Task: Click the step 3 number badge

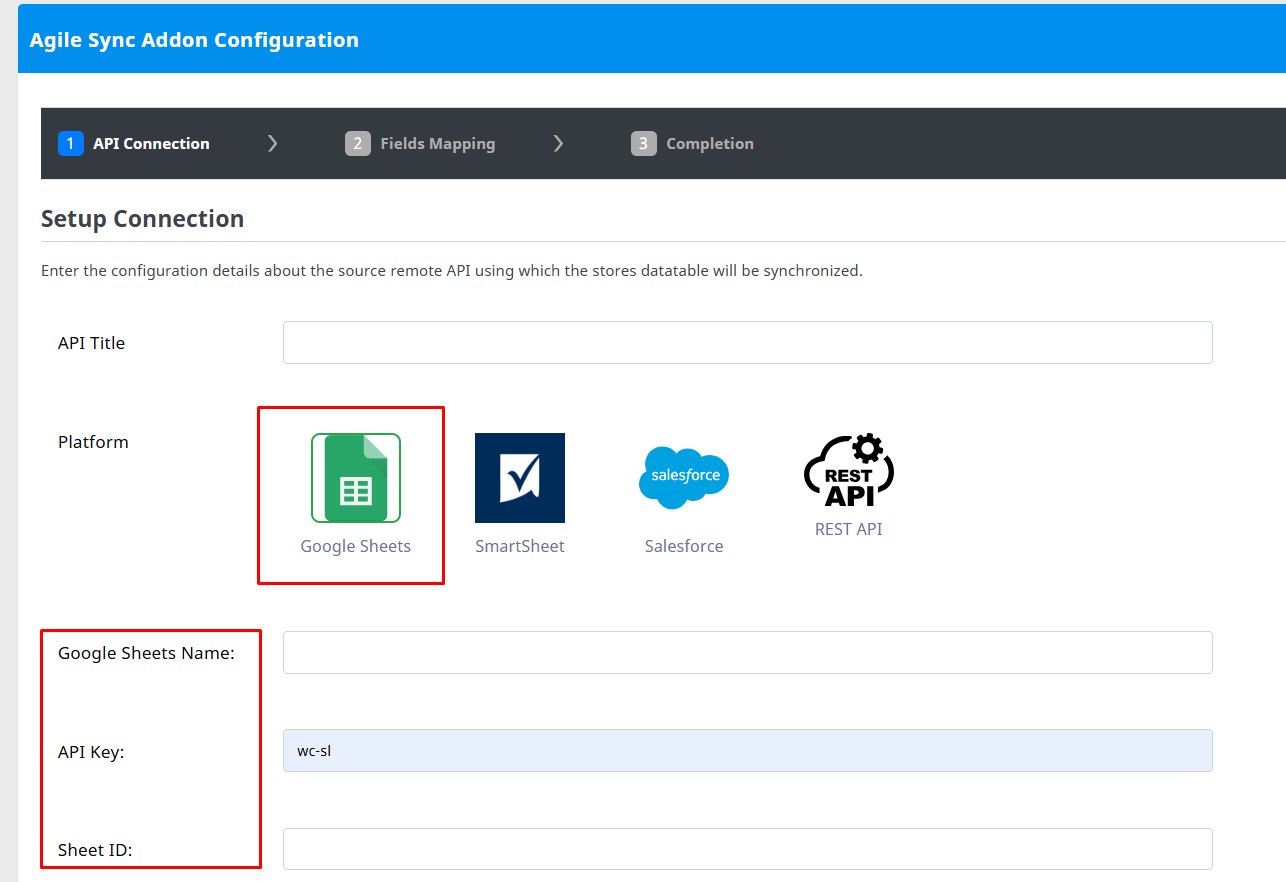Action: [x=644, y=144]
